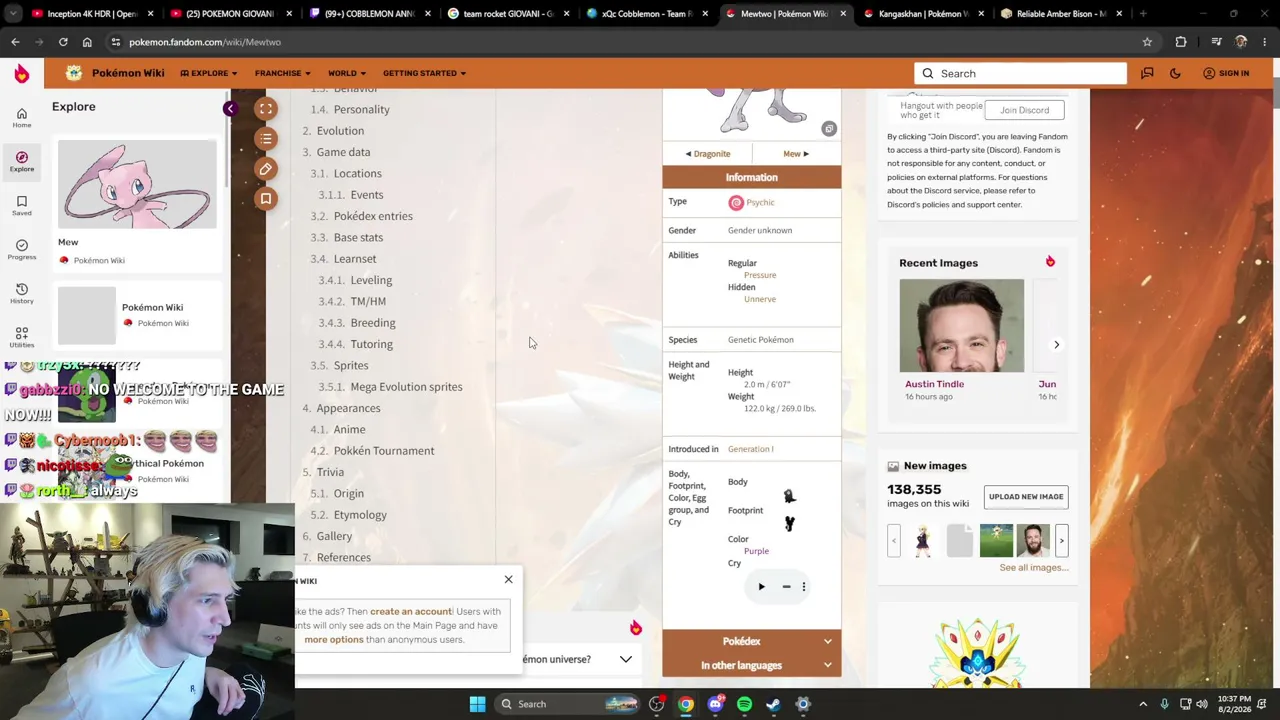Open the Austin Tindle recent image

click(x=961, y=326)
